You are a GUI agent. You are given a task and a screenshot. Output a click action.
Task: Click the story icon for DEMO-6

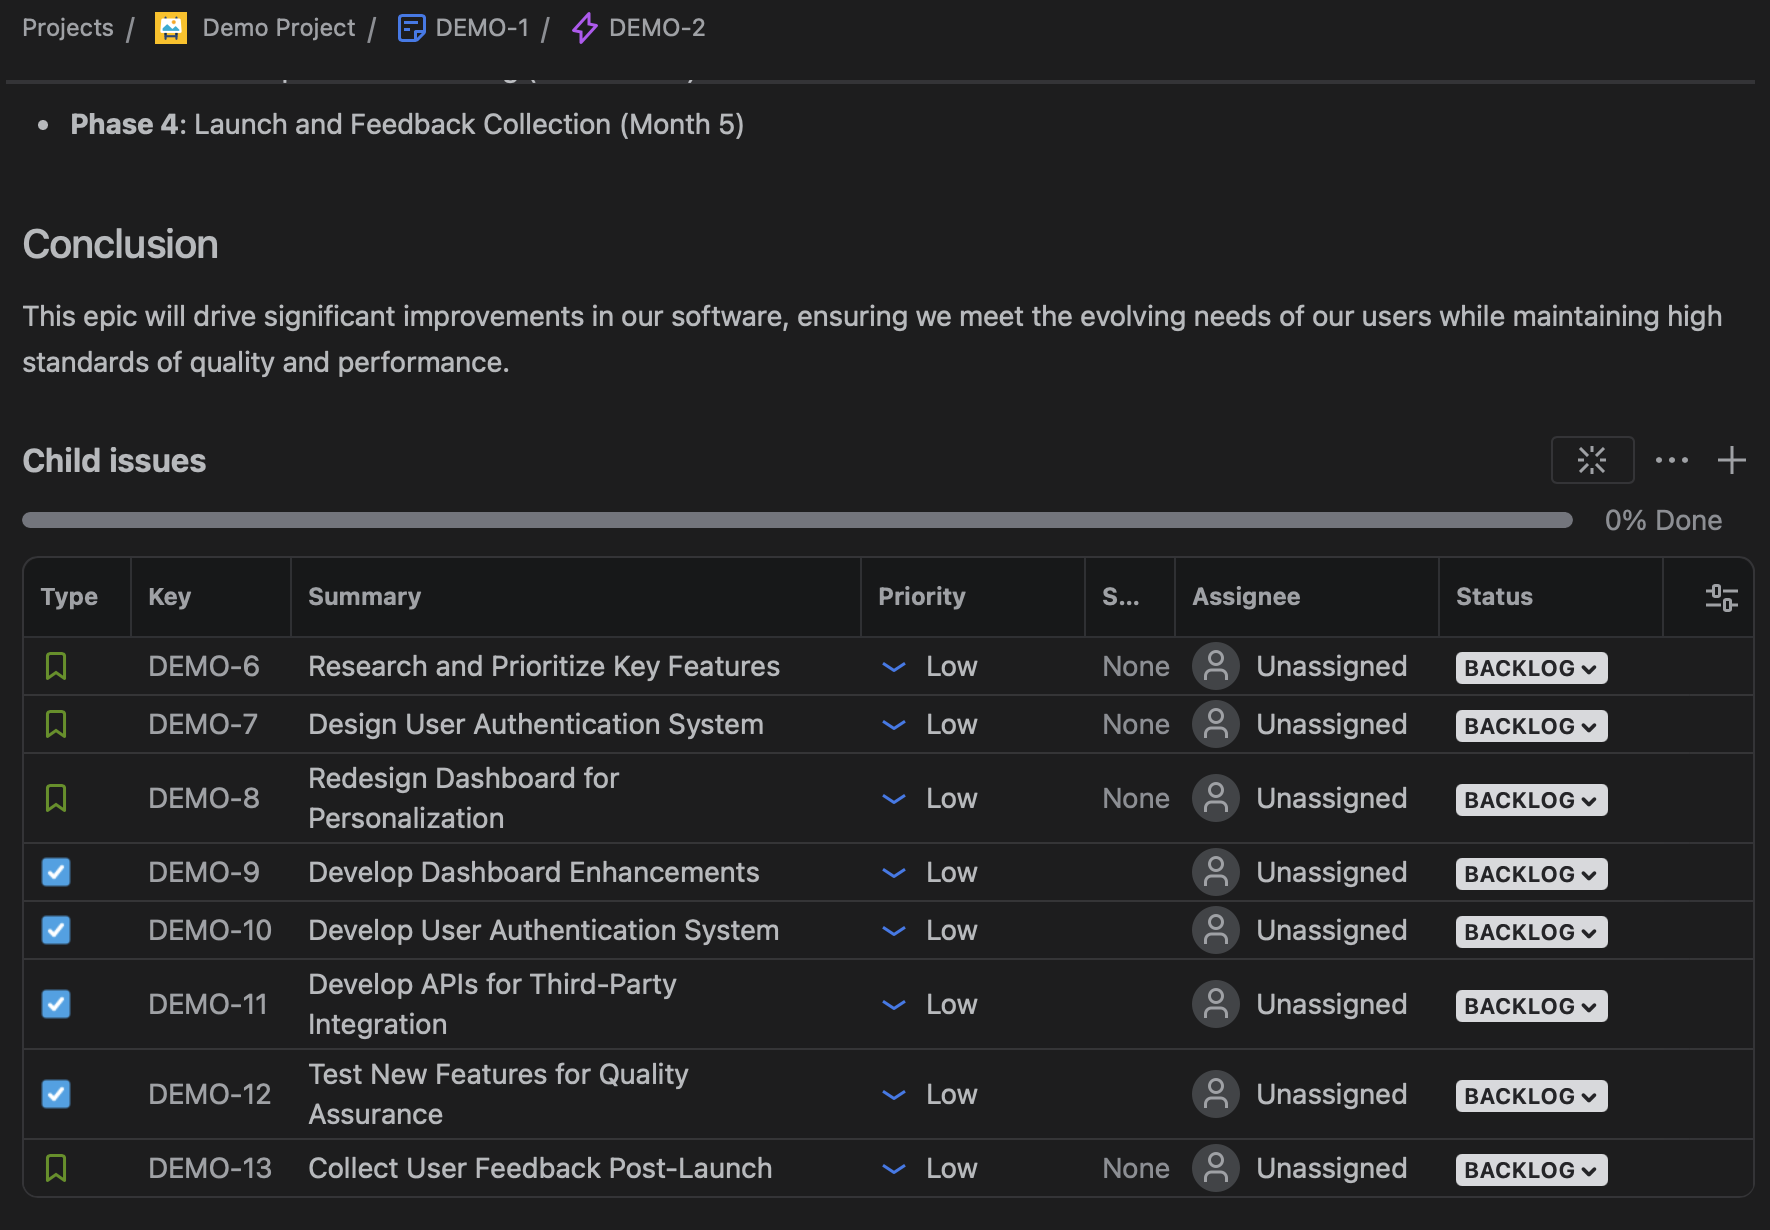(x=56, y=666)
